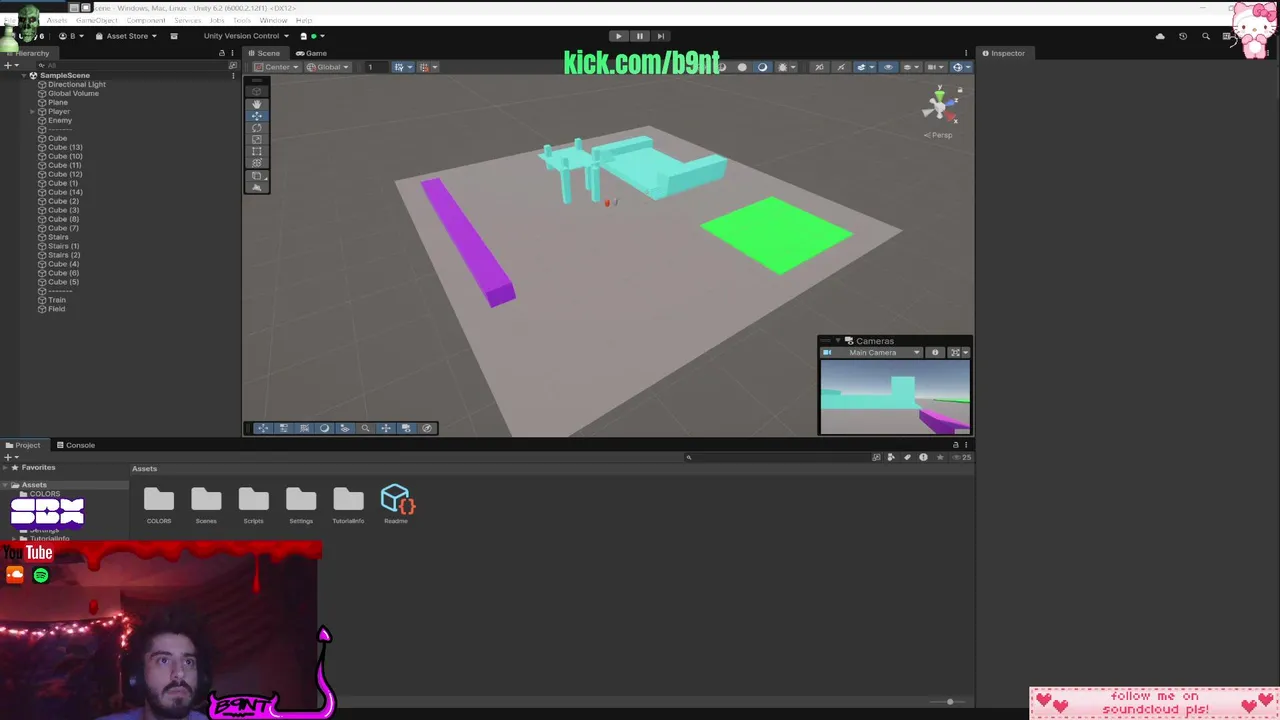Expand the Player object
This screenshot has height=720, width=1280.
coord(33,111)
